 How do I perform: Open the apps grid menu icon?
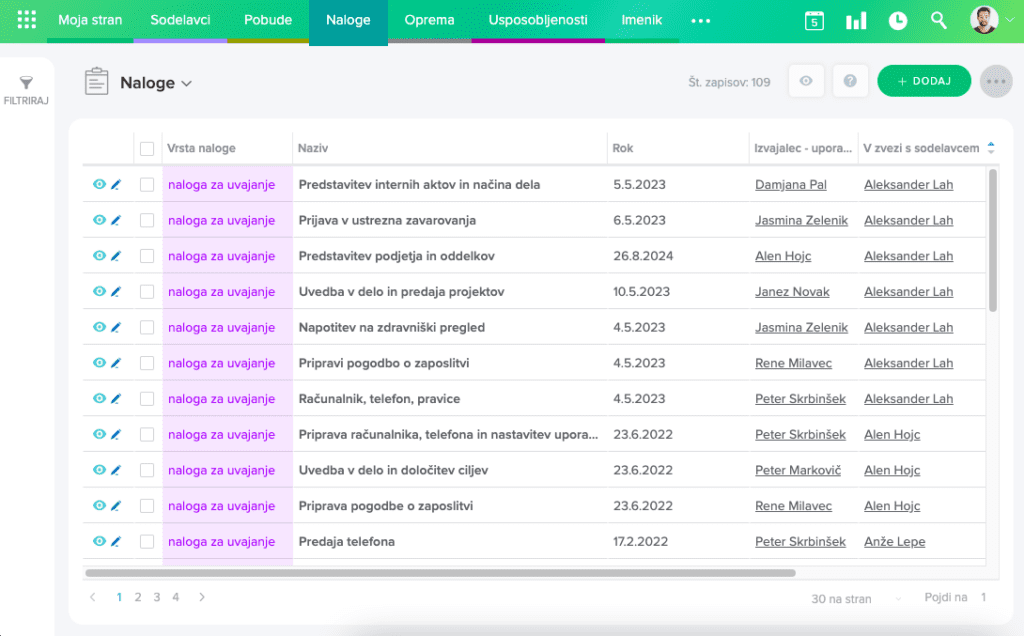tap(27, 20)
